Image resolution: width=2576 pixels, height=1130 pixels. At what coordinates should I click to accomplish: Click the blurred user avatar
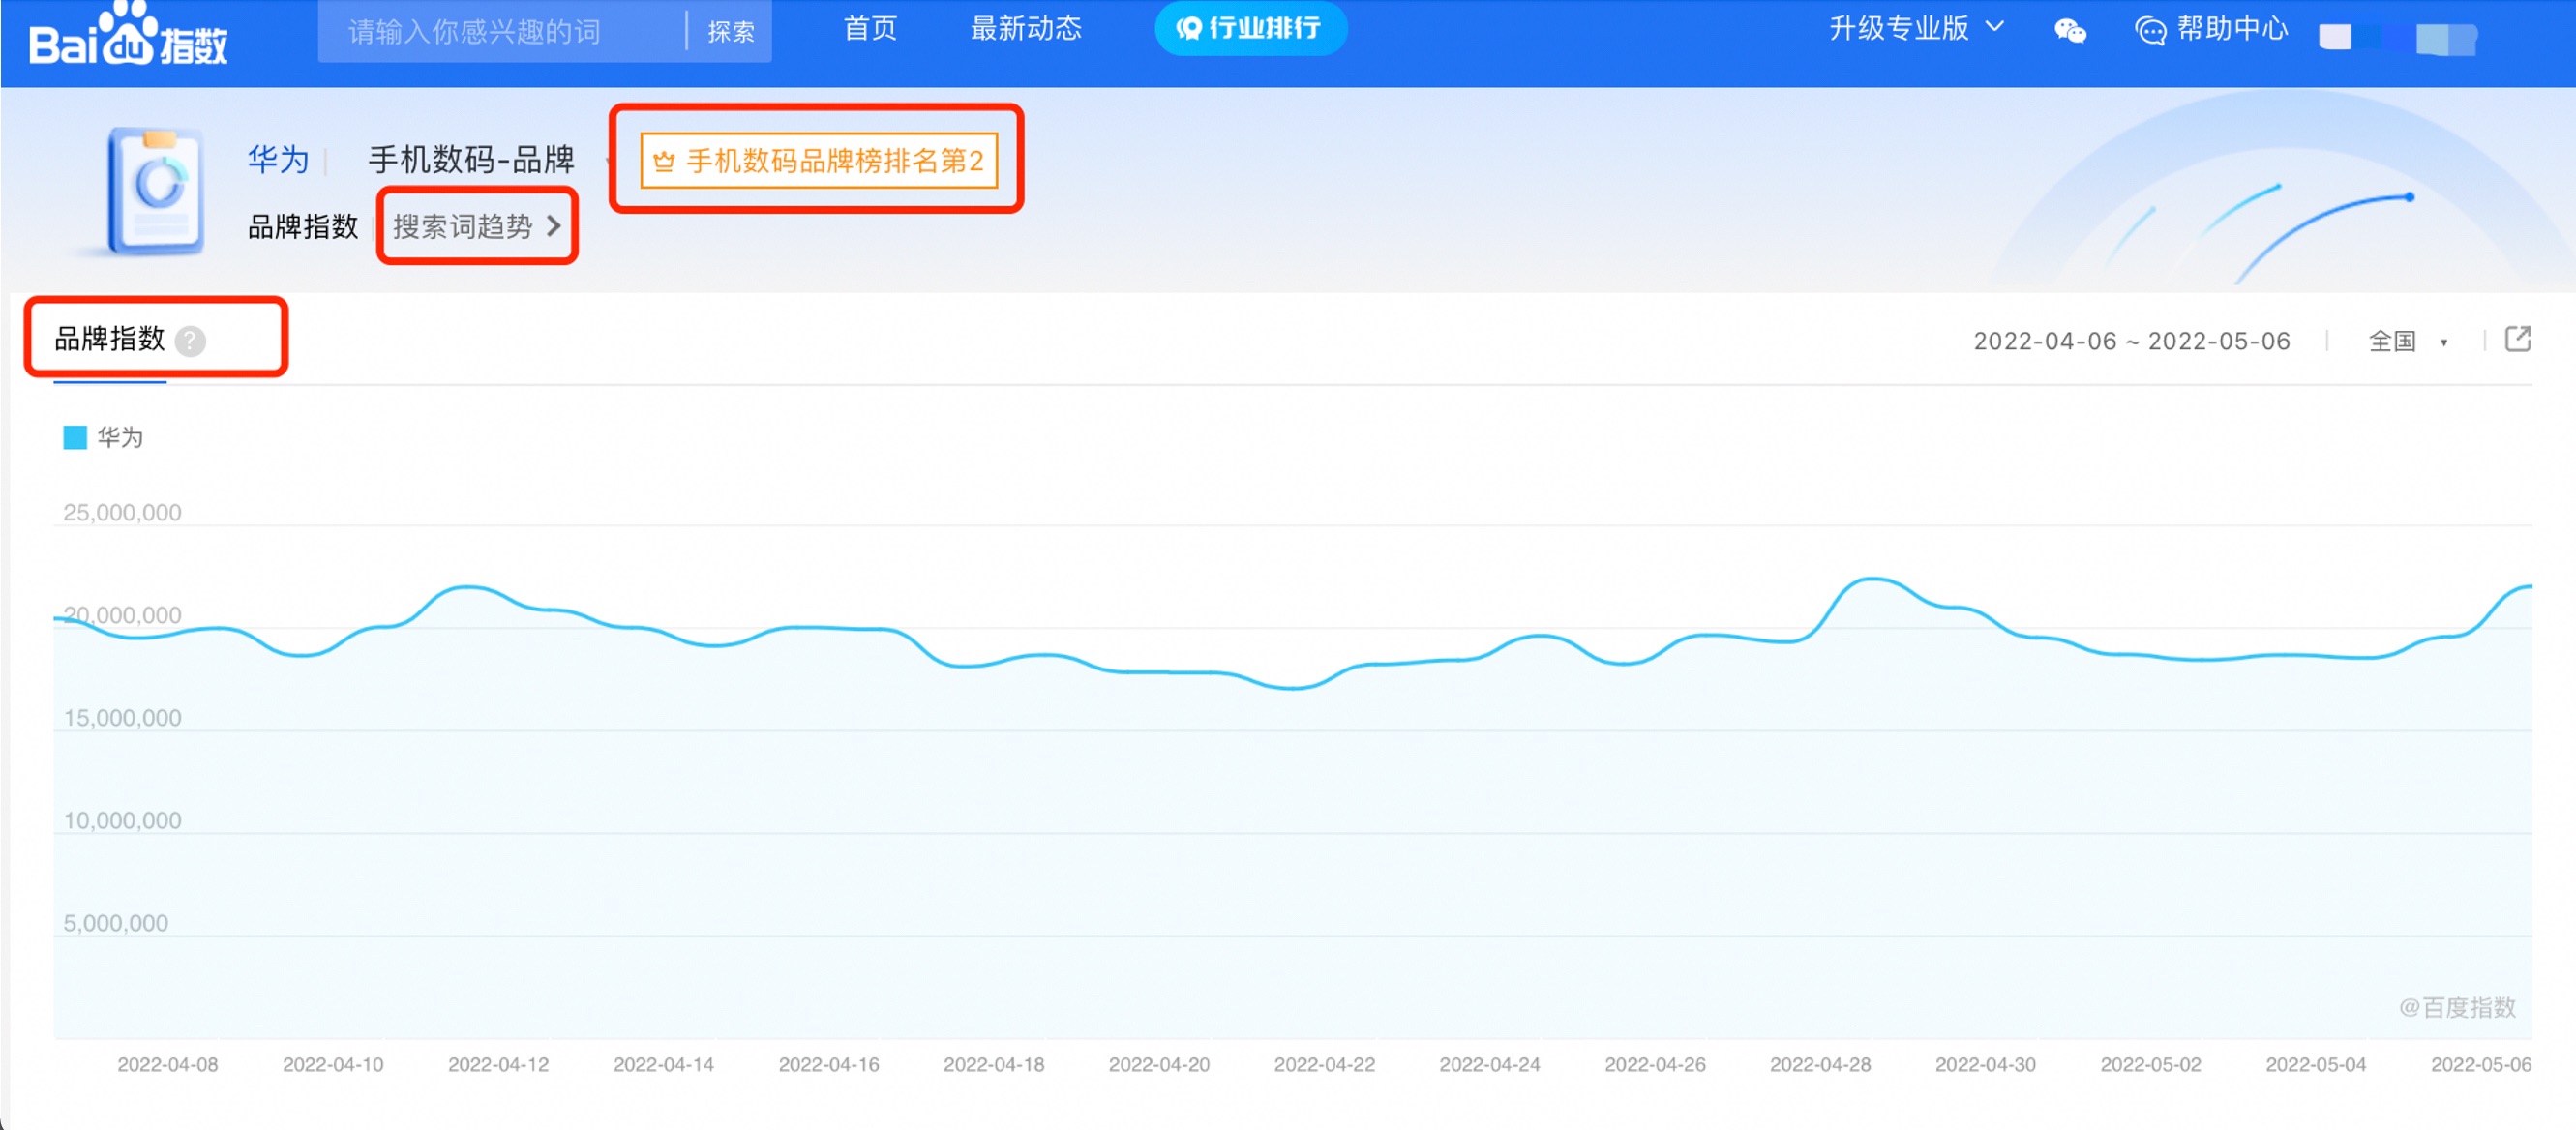pyautogui.click(x=2335, y=37)
